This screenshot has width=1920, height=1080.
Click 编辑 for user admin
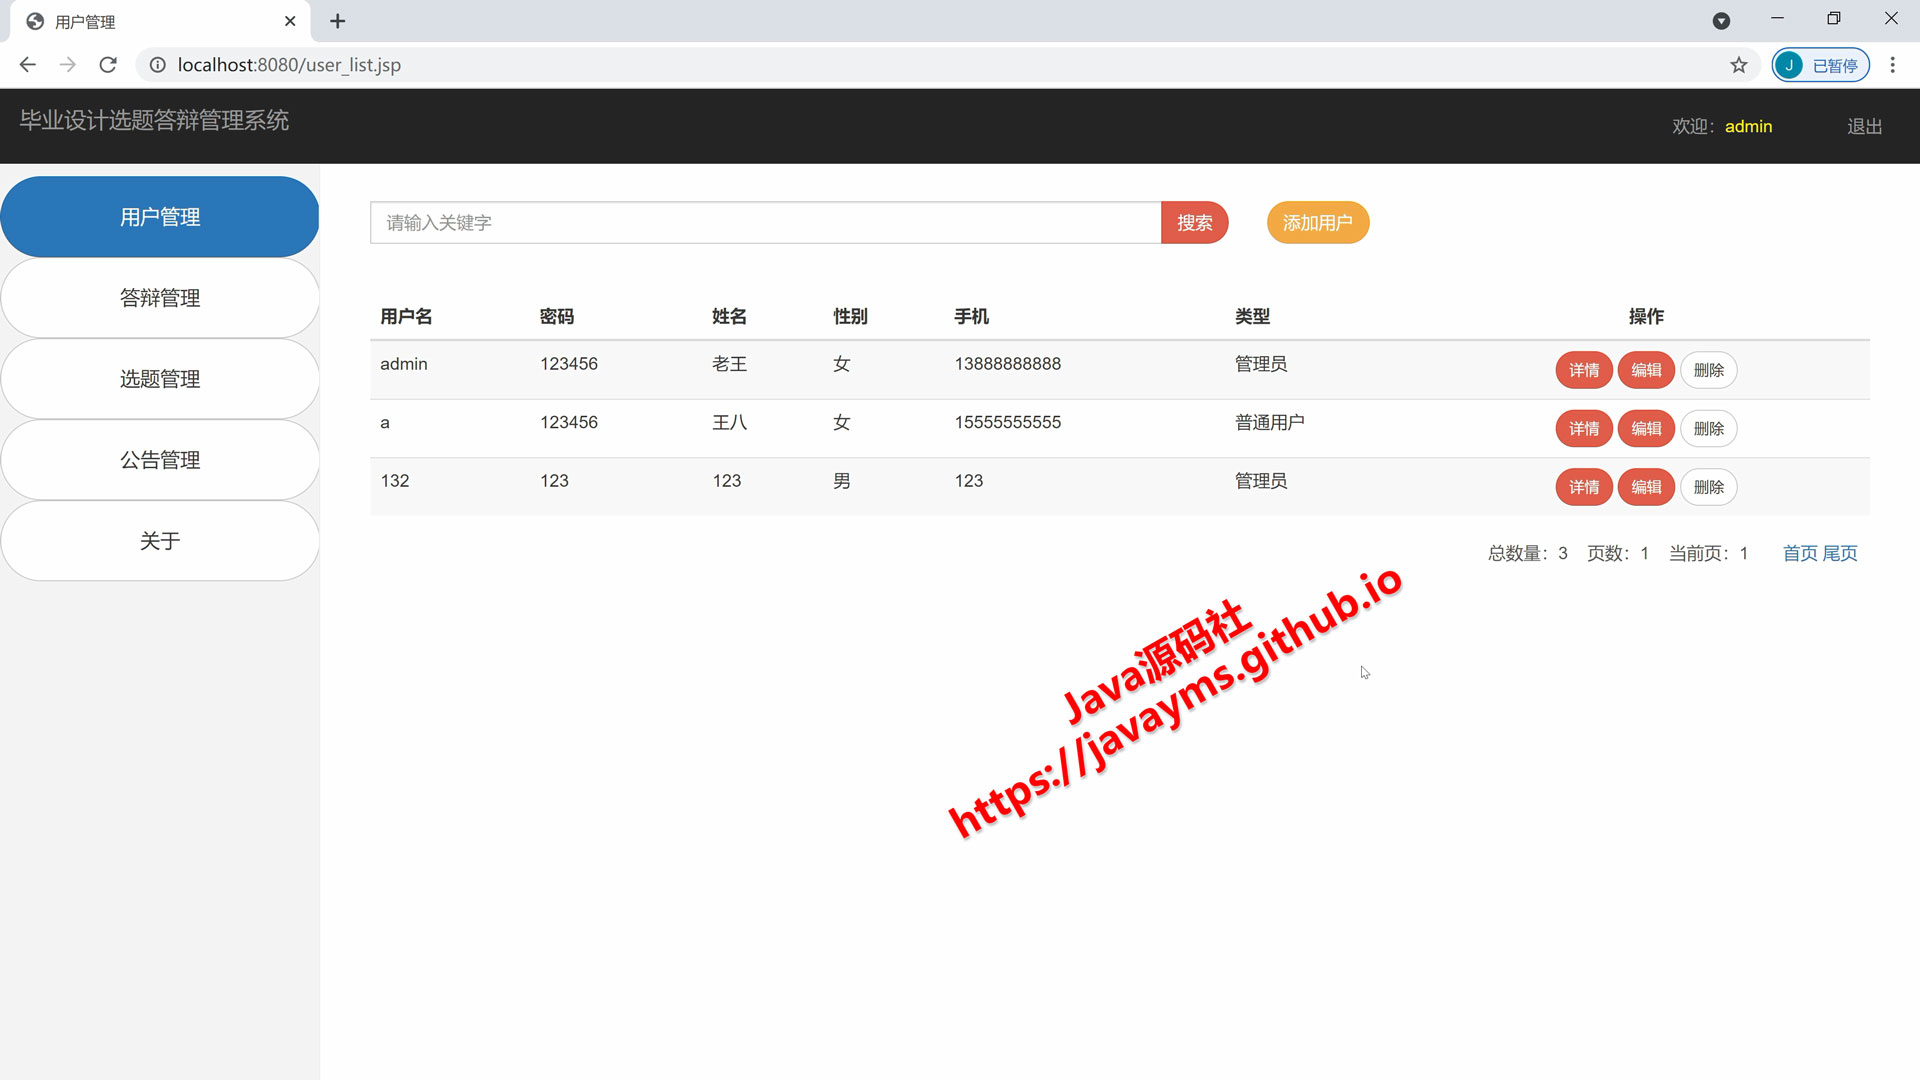pyautogui.click(x=1646, y=370)
